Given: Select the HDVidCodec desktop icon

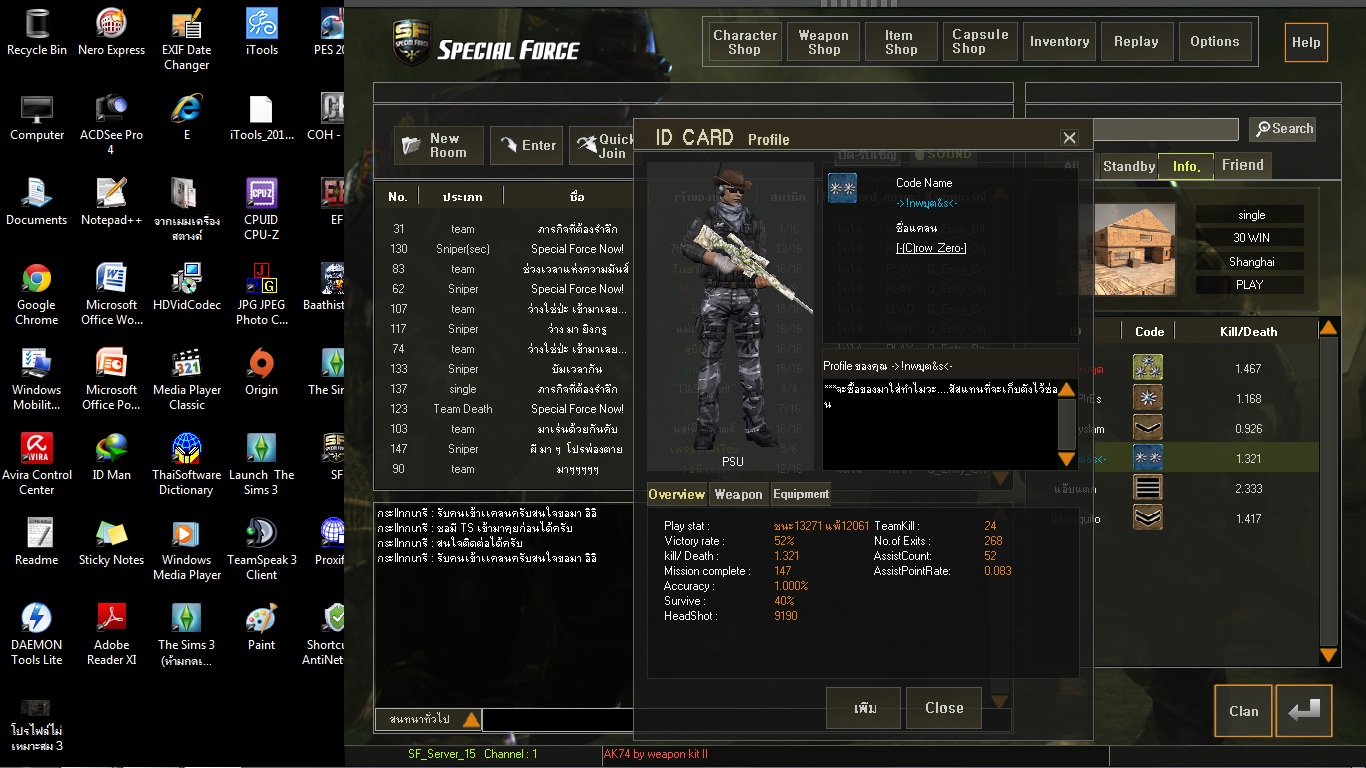Looking at the screenshot, I should coord(186,287).
